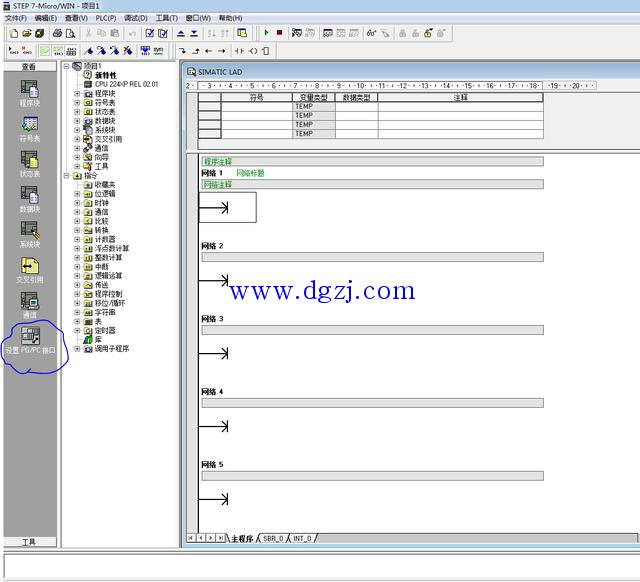640x582 pixels.
Task: Expand the 调用子程序 tree node
Action: (77, 349)
